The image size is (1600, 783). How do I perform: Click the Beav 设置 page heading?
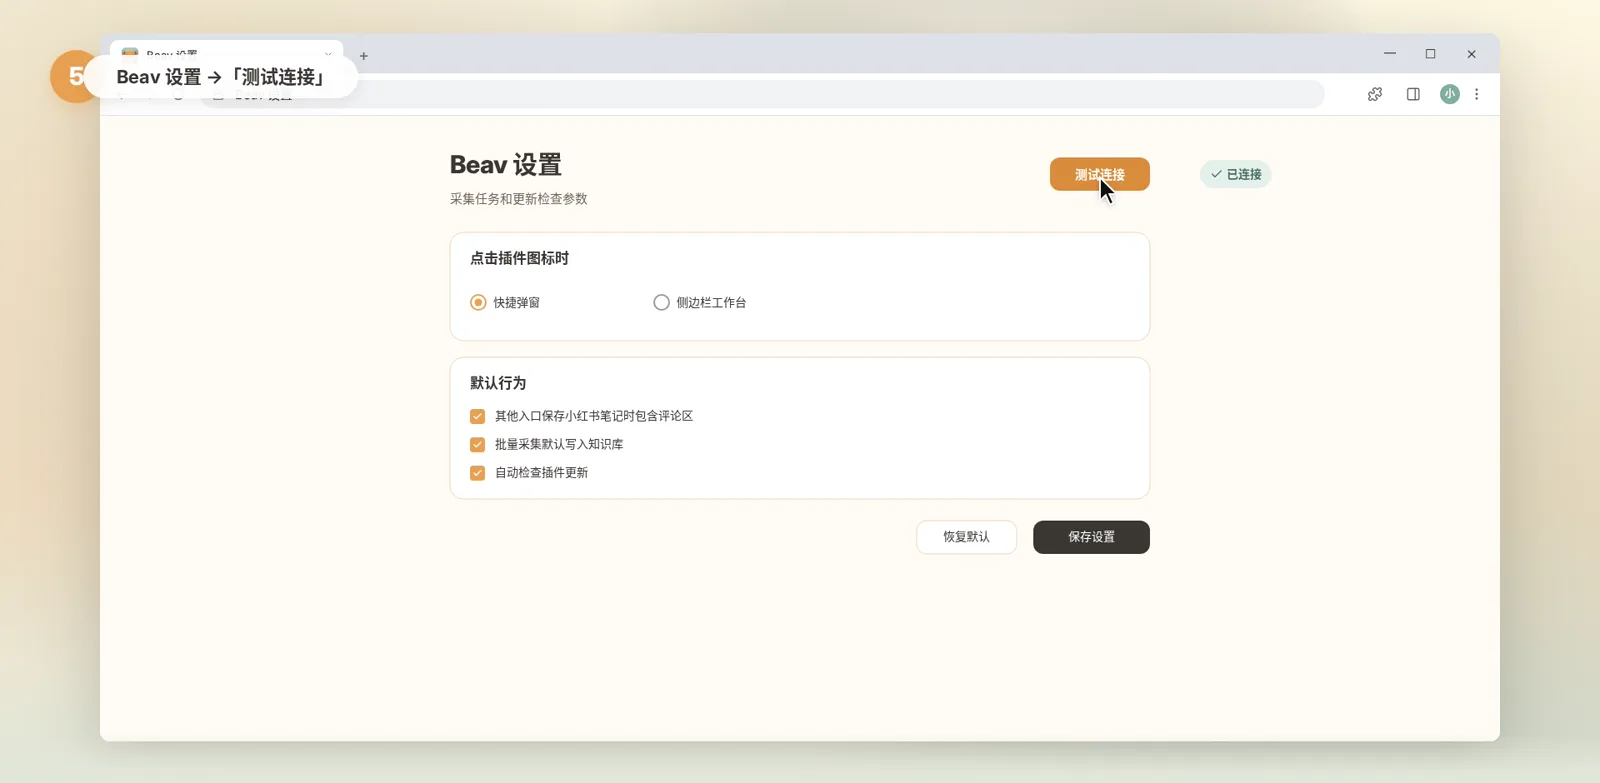coord(506,165)
